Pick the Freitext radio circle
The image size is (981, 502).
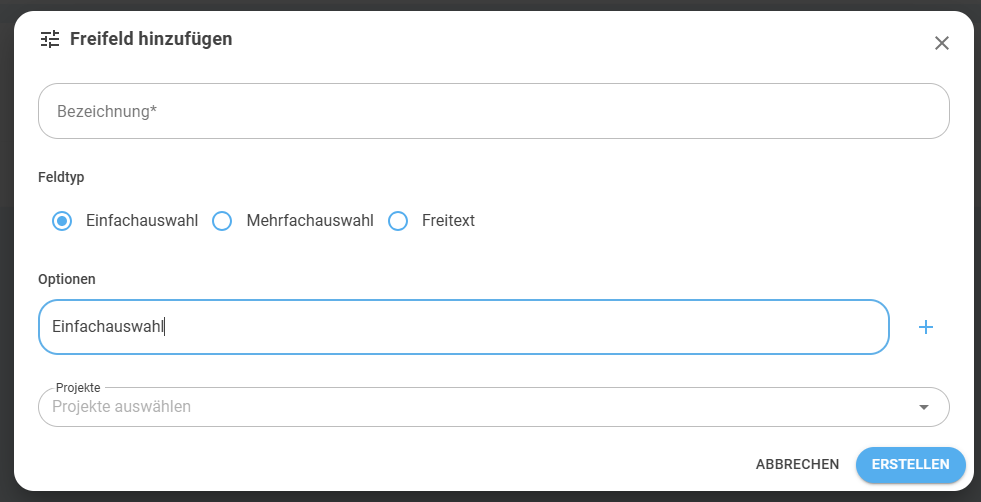[x=398, y=221]
